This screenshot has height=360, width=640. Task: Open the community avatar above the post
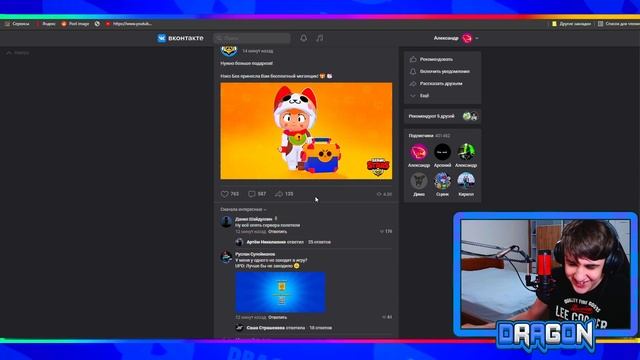[229, 51]
